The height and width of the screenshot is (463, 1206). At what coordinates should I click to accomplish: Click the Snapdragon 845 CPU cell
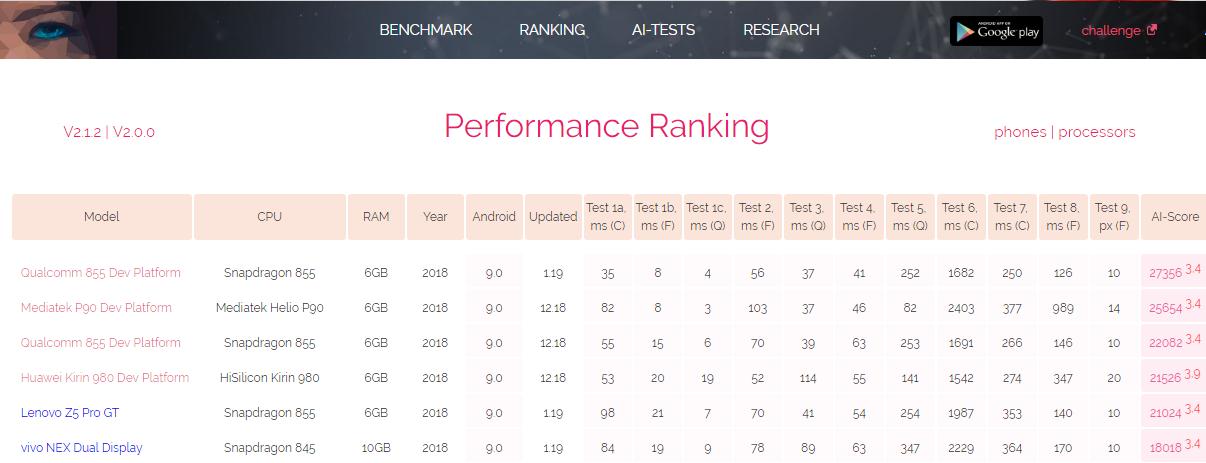(269, 448)
